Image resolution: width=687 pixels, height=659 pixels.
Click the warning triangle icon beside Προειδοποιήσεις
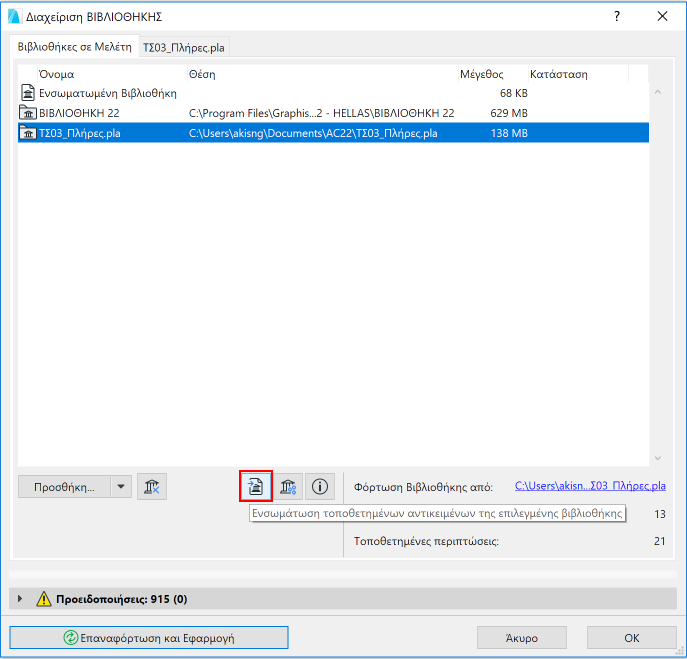[x=44, y=599]
